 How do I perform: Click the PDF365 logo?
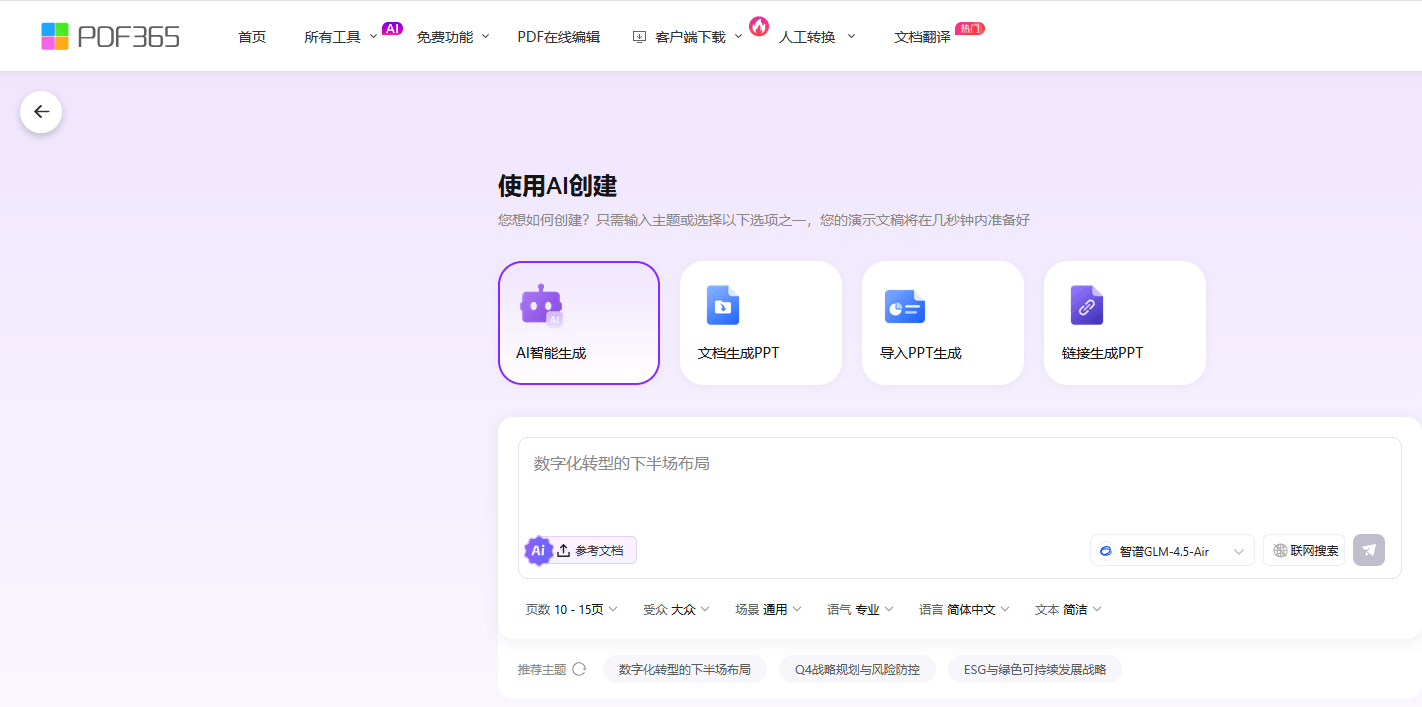point(110,36)
